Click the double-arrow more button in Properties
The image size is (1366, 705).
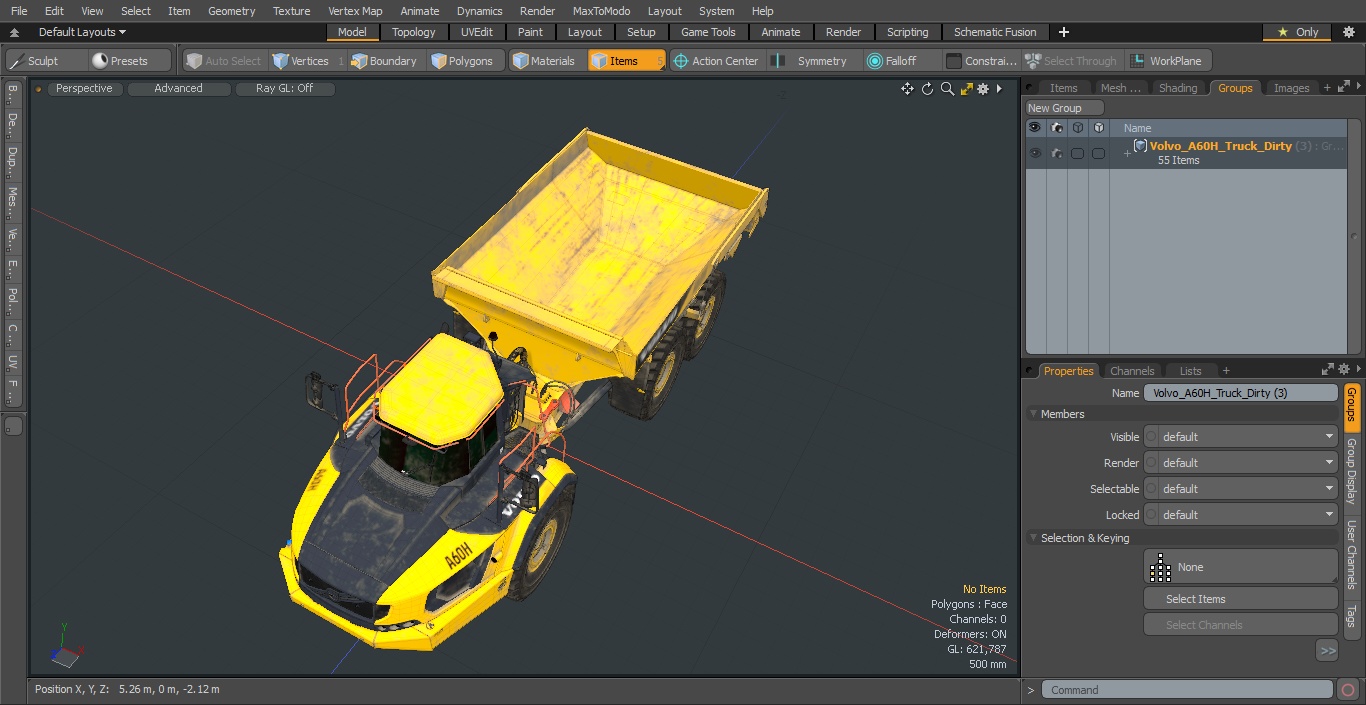coord(1327,651)
